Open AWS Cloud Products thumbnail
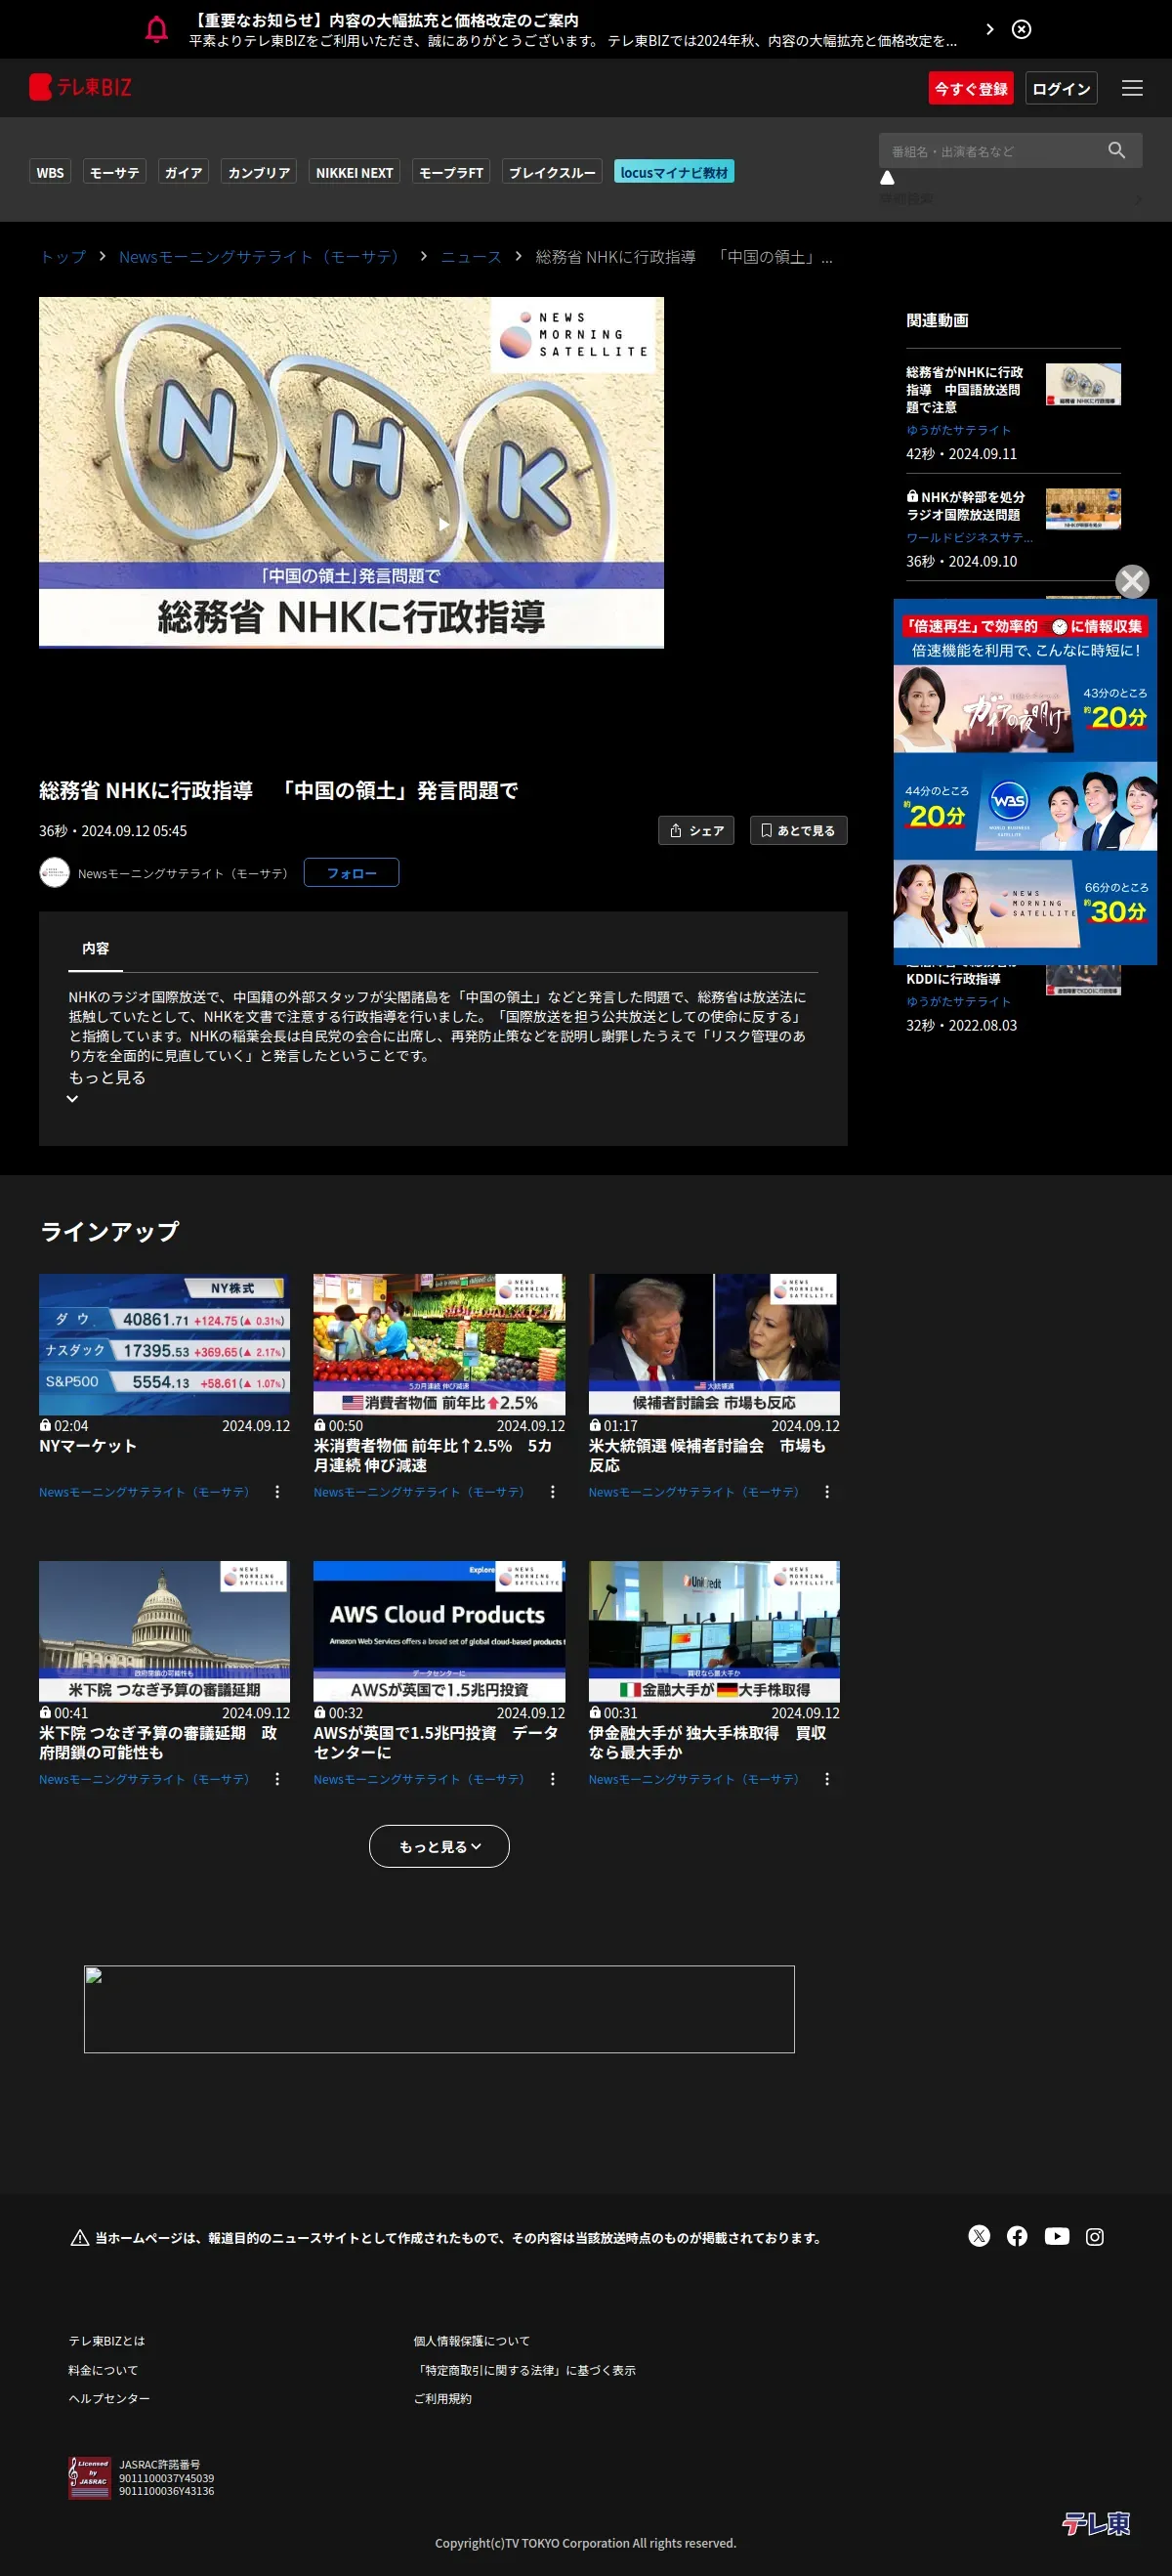The width and height of the screenshot is (1172, 2576). (439, 1630)
